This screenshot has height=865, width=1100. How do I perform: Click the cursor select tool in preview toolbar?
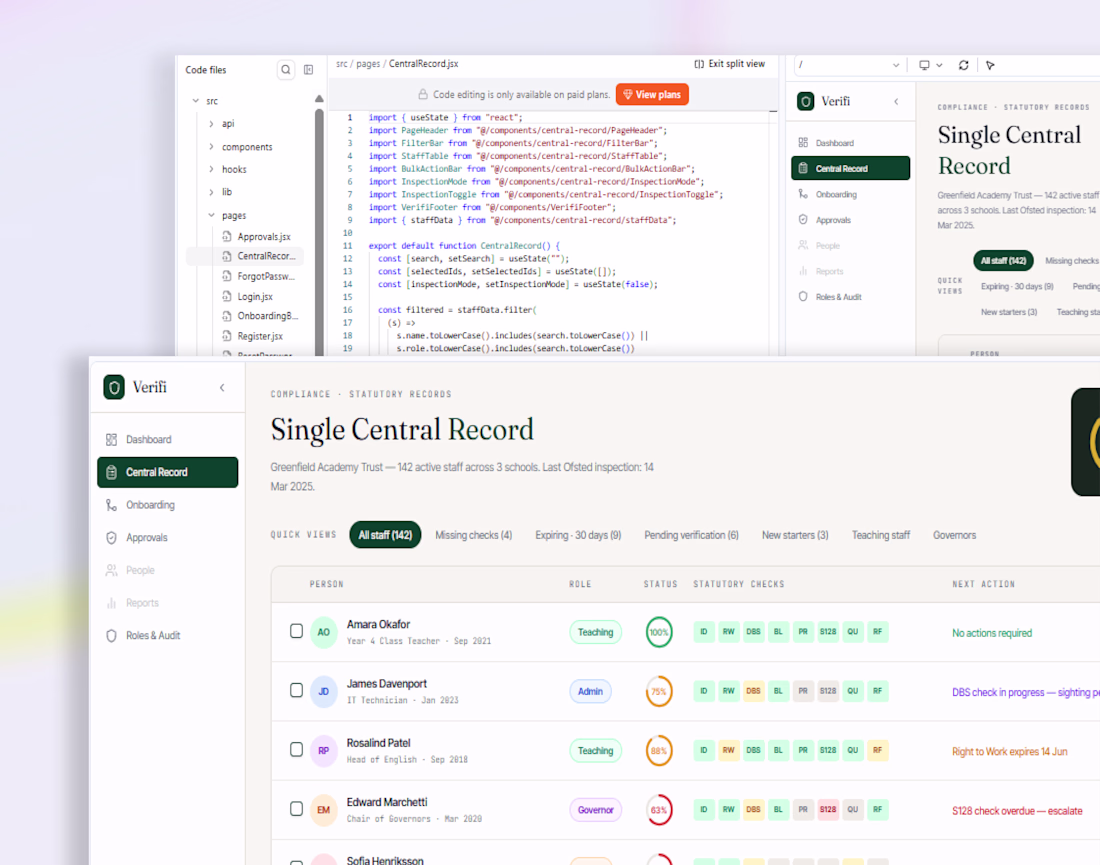click(991, 65)
